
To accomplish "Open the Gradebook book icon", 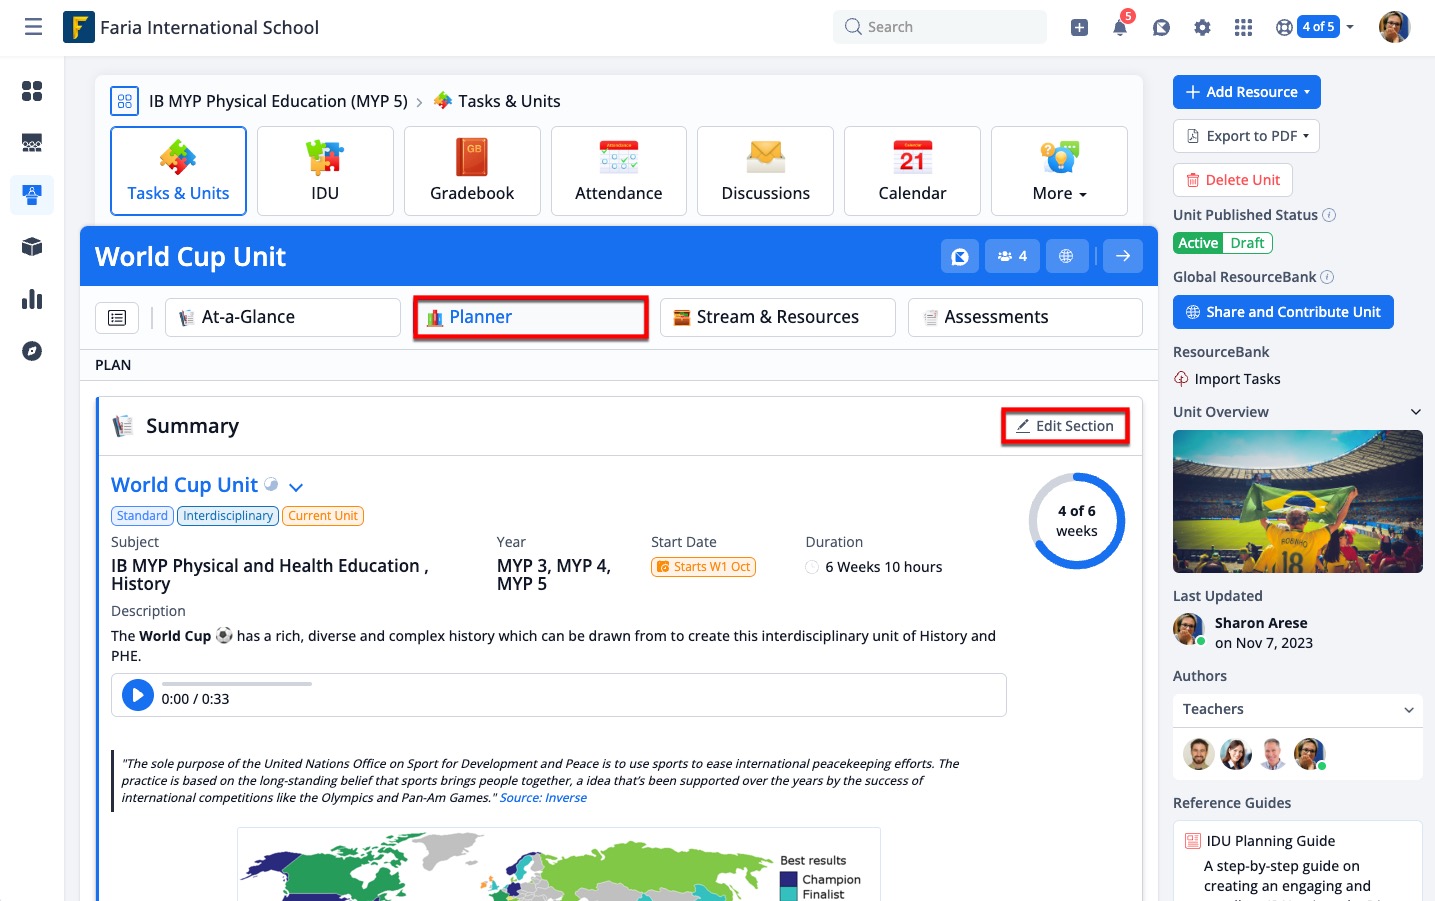I will click(x=471, y=158).
